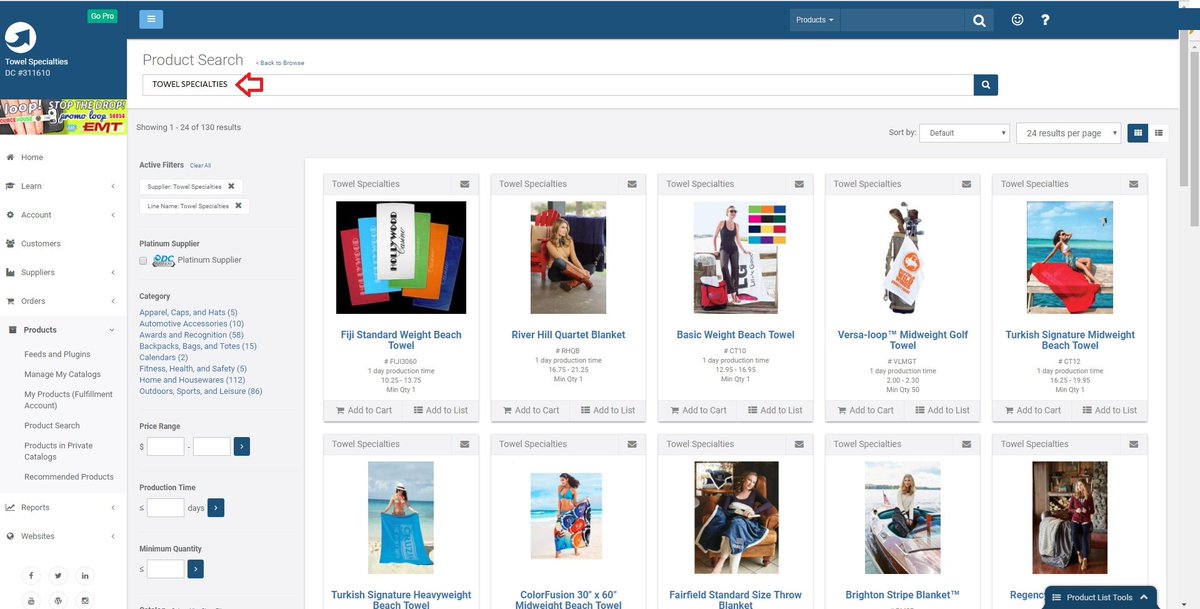1200x609 pixels.
Task: Click the minimum price input field
Action: [166, 446]
